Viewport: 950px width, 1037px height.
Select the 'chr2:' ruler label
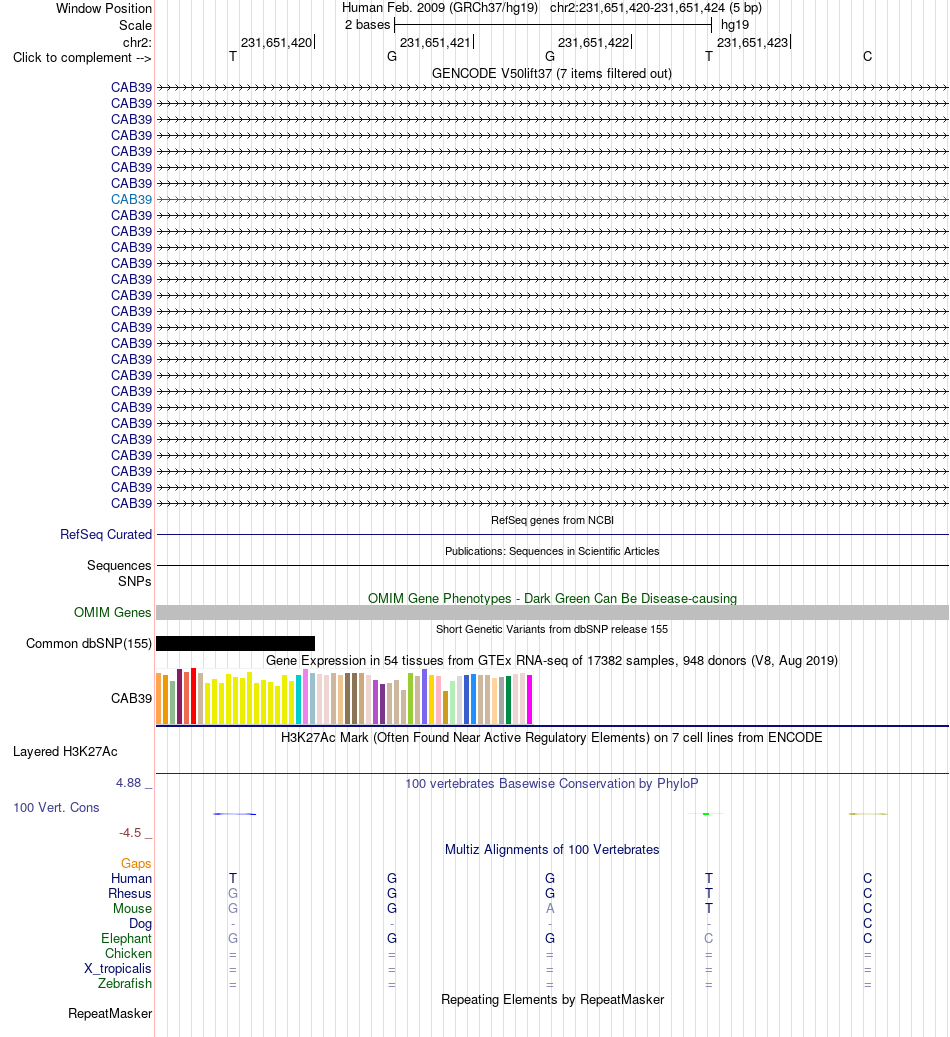[137, 43]
